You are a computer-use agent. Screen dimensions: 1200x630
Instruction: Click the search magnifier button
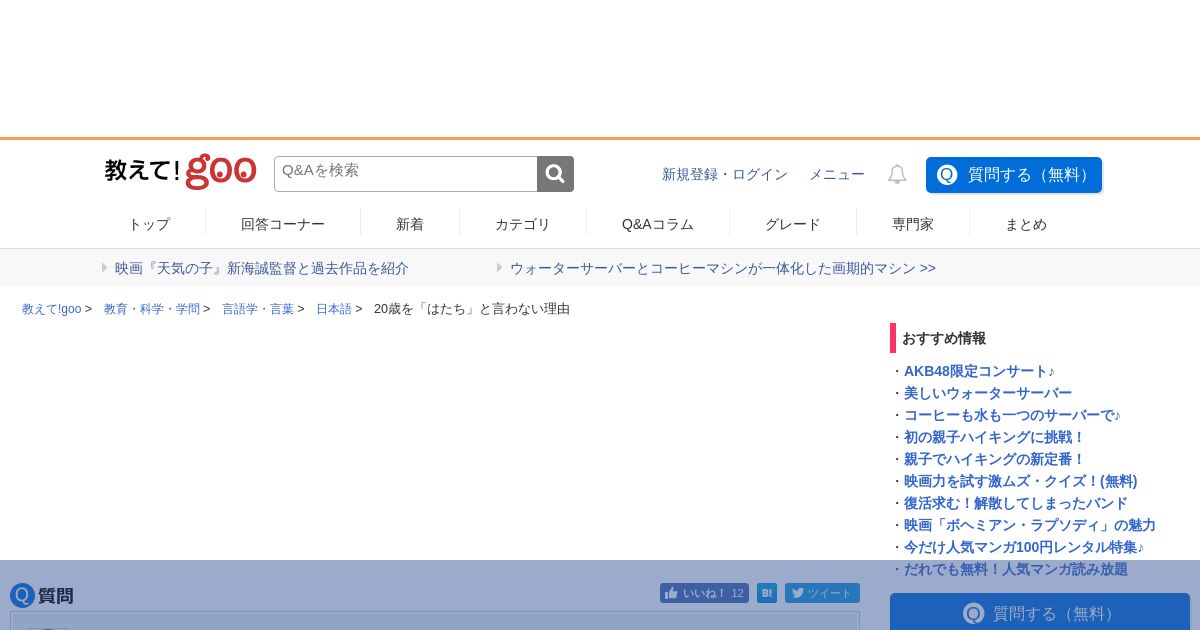[555, 174]
